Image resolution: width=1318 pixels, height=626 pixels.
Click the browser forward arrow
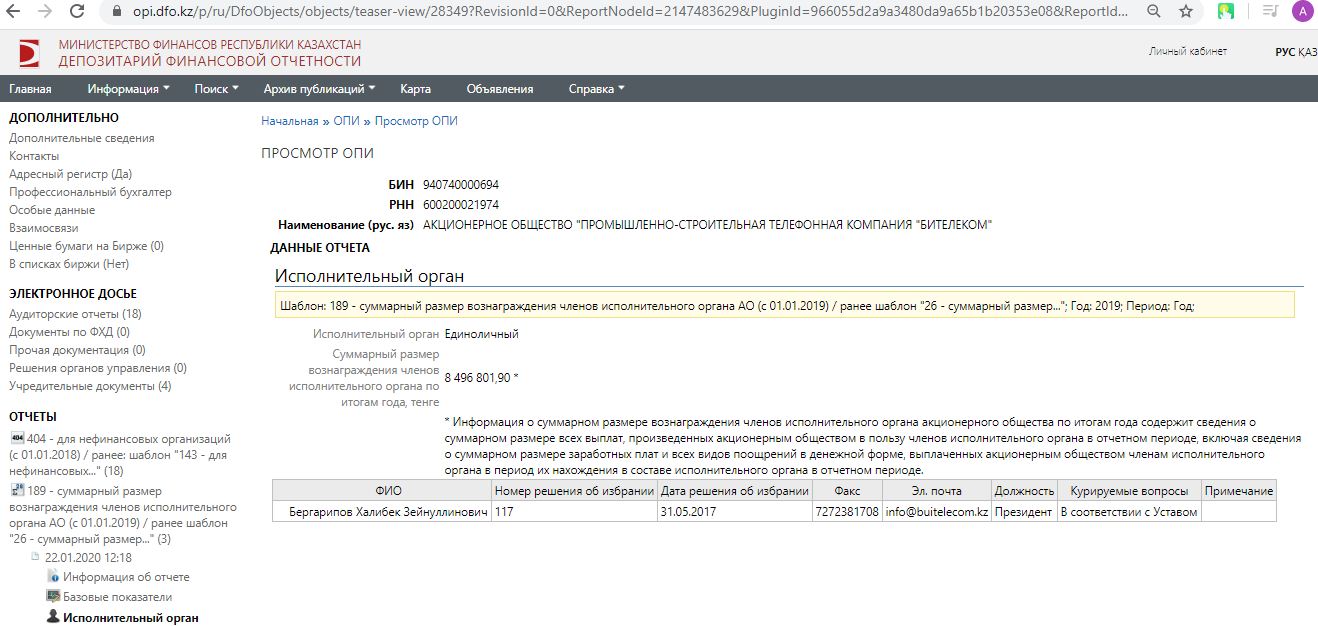coord(45,12)
